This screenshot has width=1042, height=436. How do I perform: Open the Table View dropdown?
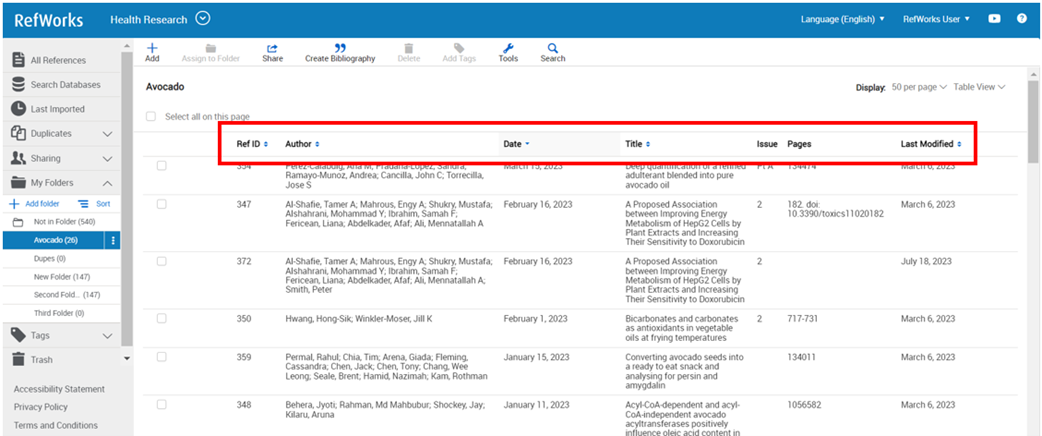pos(980,87)
